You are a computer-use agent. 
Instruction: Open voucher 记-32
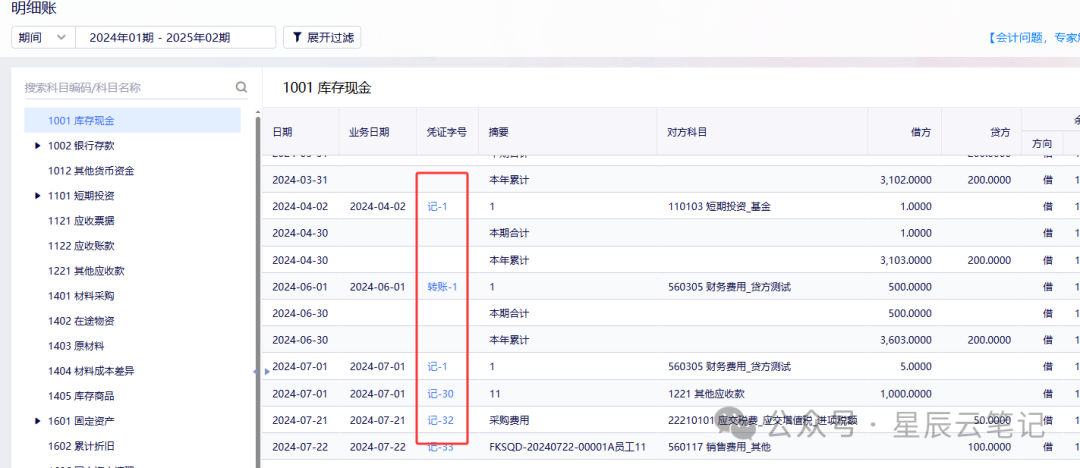click(440, 420)
